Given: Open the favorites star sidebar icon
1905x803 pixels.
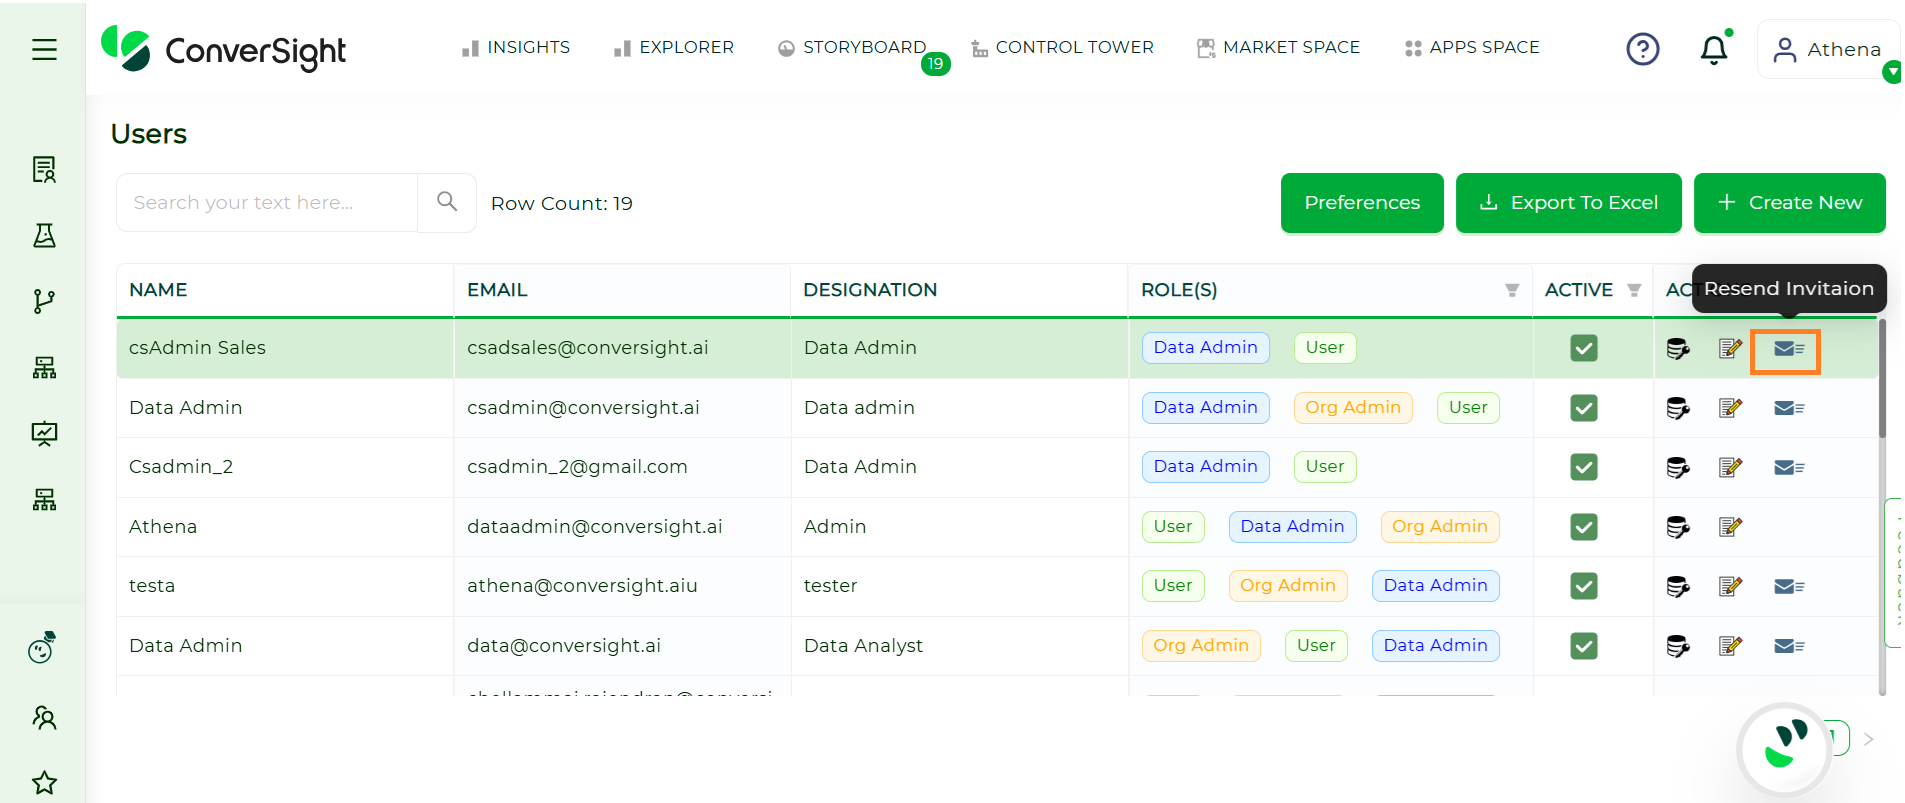Looking at the screenshot, I should (x=44, y=782).
